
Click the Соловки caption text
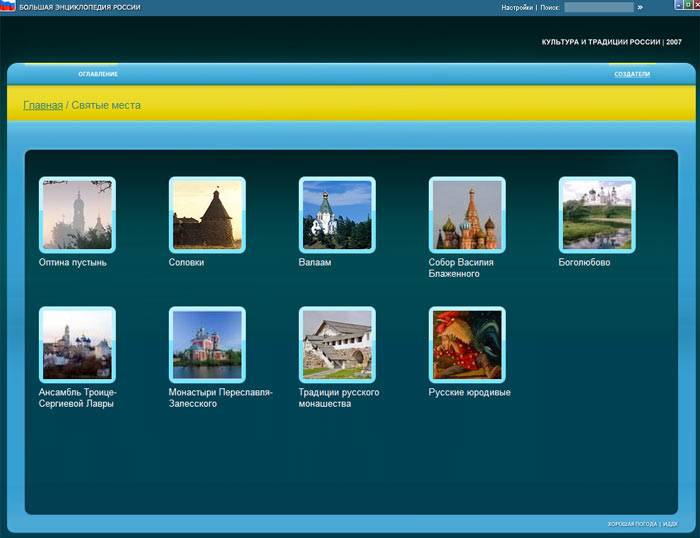tap(186, 263)
